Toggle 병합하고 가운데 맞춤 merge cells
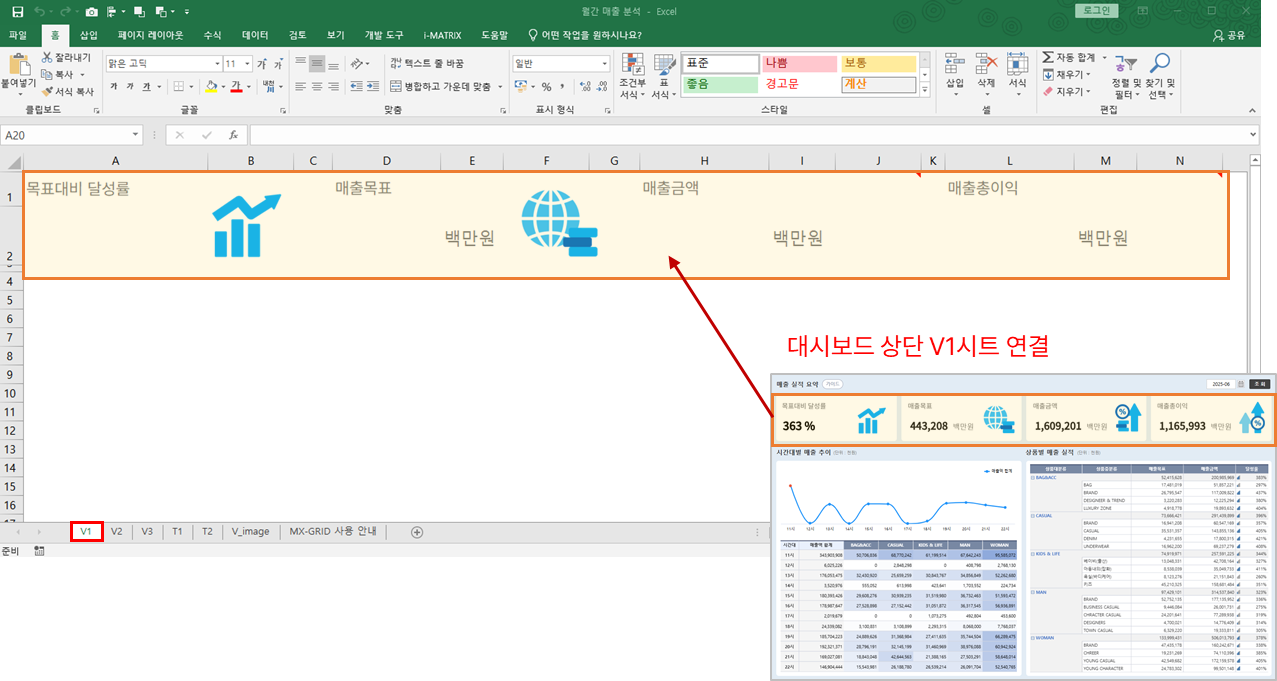The height and width of the screenshot is (681, 1277). pos(446,87)
